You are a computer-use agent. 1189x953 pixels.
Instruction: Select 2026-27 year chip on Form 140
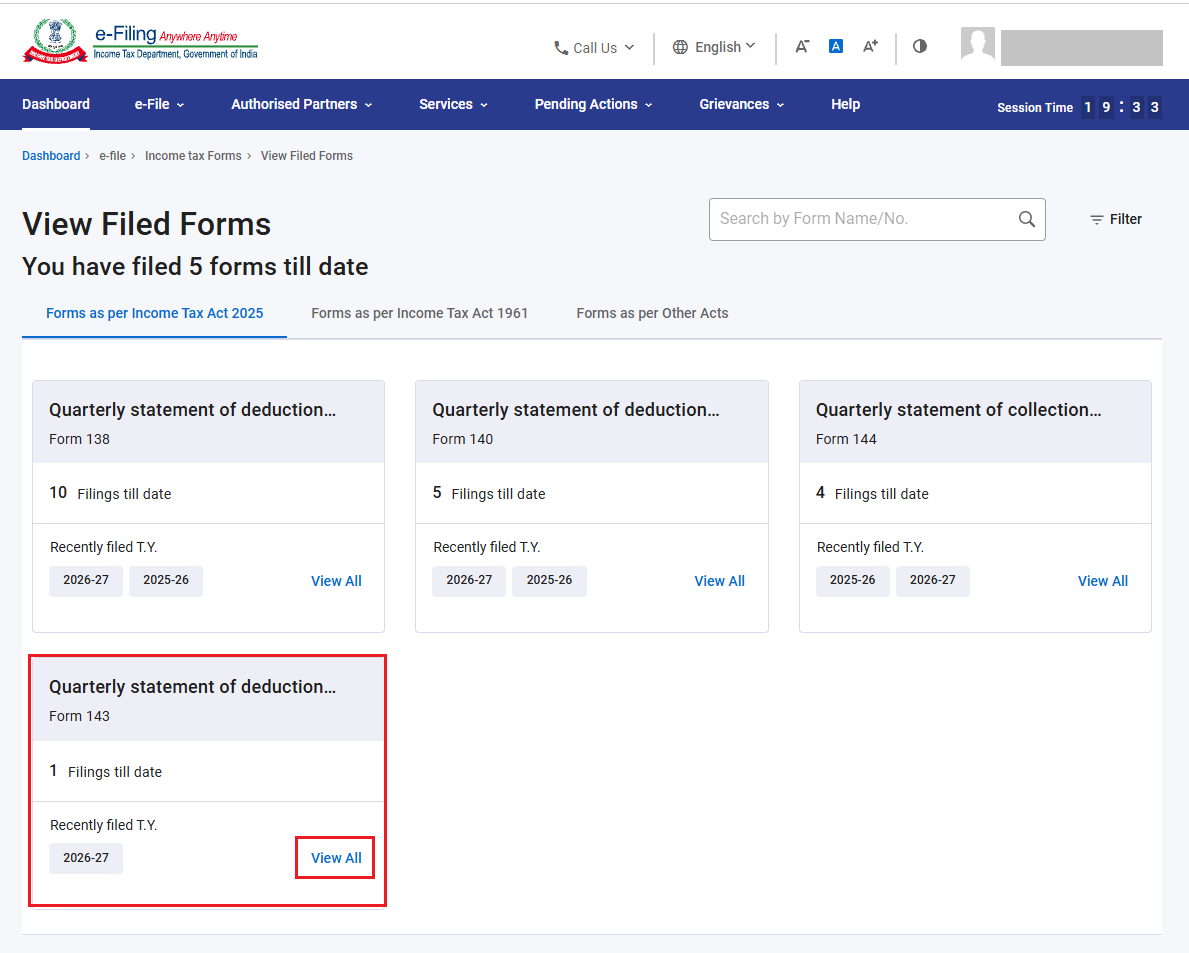coord(469,580)
